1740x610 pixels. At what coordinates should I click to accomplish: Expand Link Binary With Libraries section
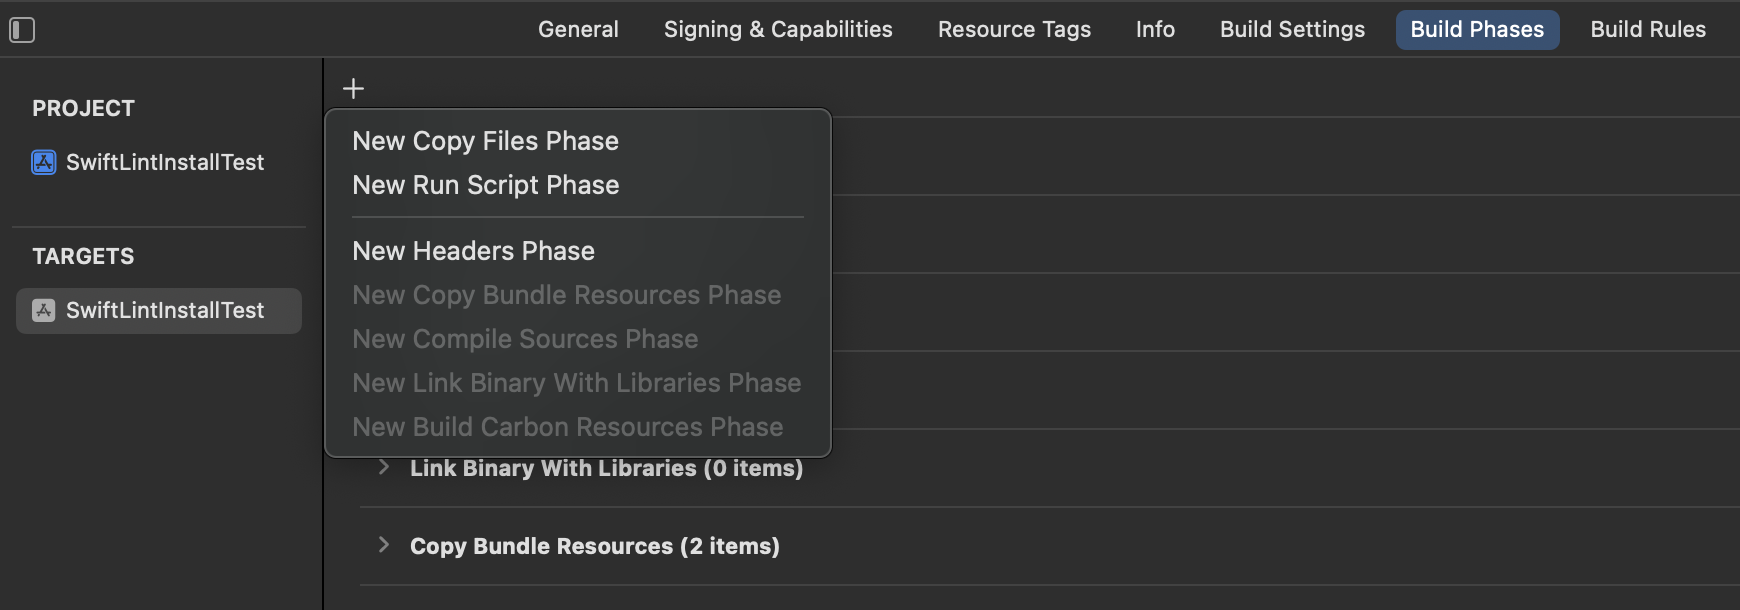383,467
